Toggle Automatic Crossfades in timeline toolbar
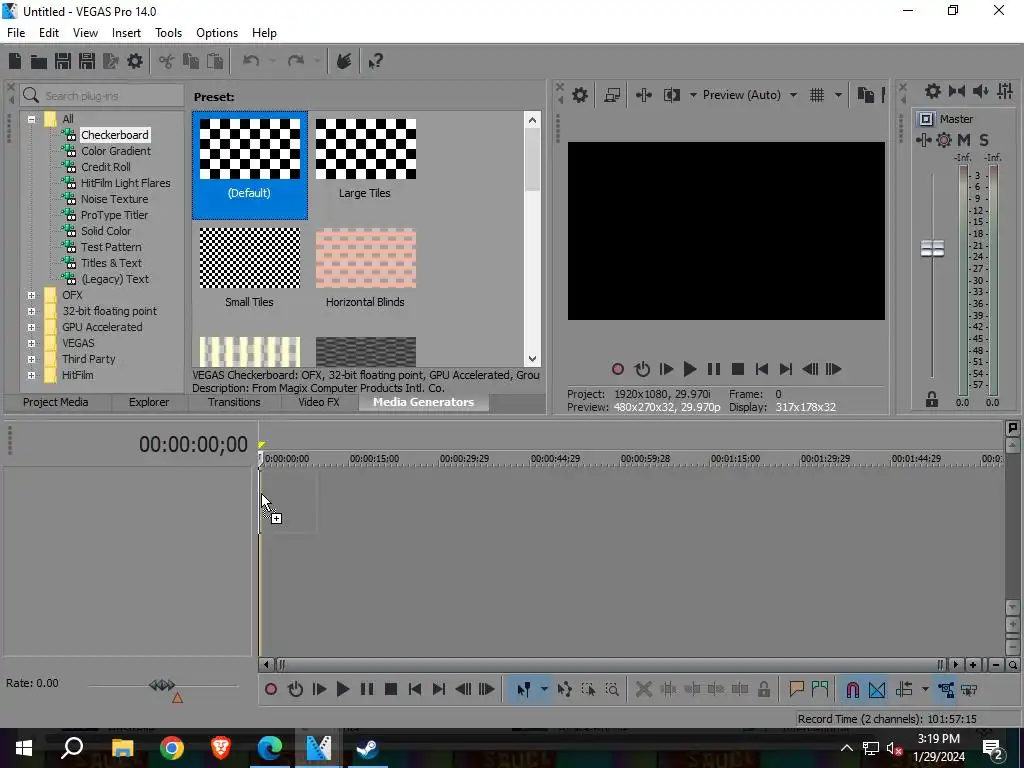 [x=877, y=690]
